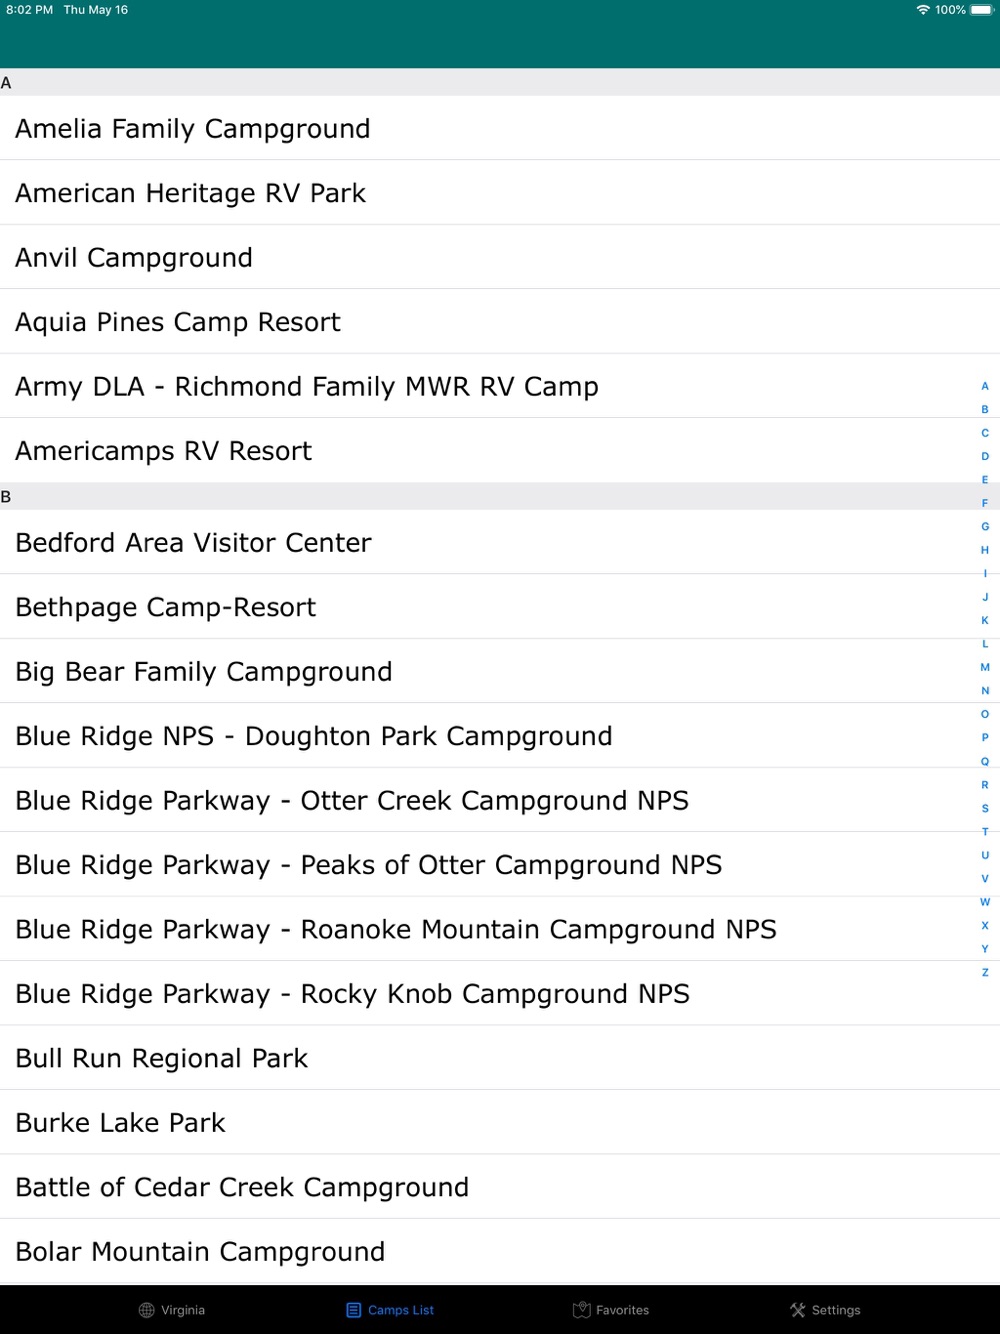
Task: Open Bolar Mountain Campground listing
Action: [500, 1251]
